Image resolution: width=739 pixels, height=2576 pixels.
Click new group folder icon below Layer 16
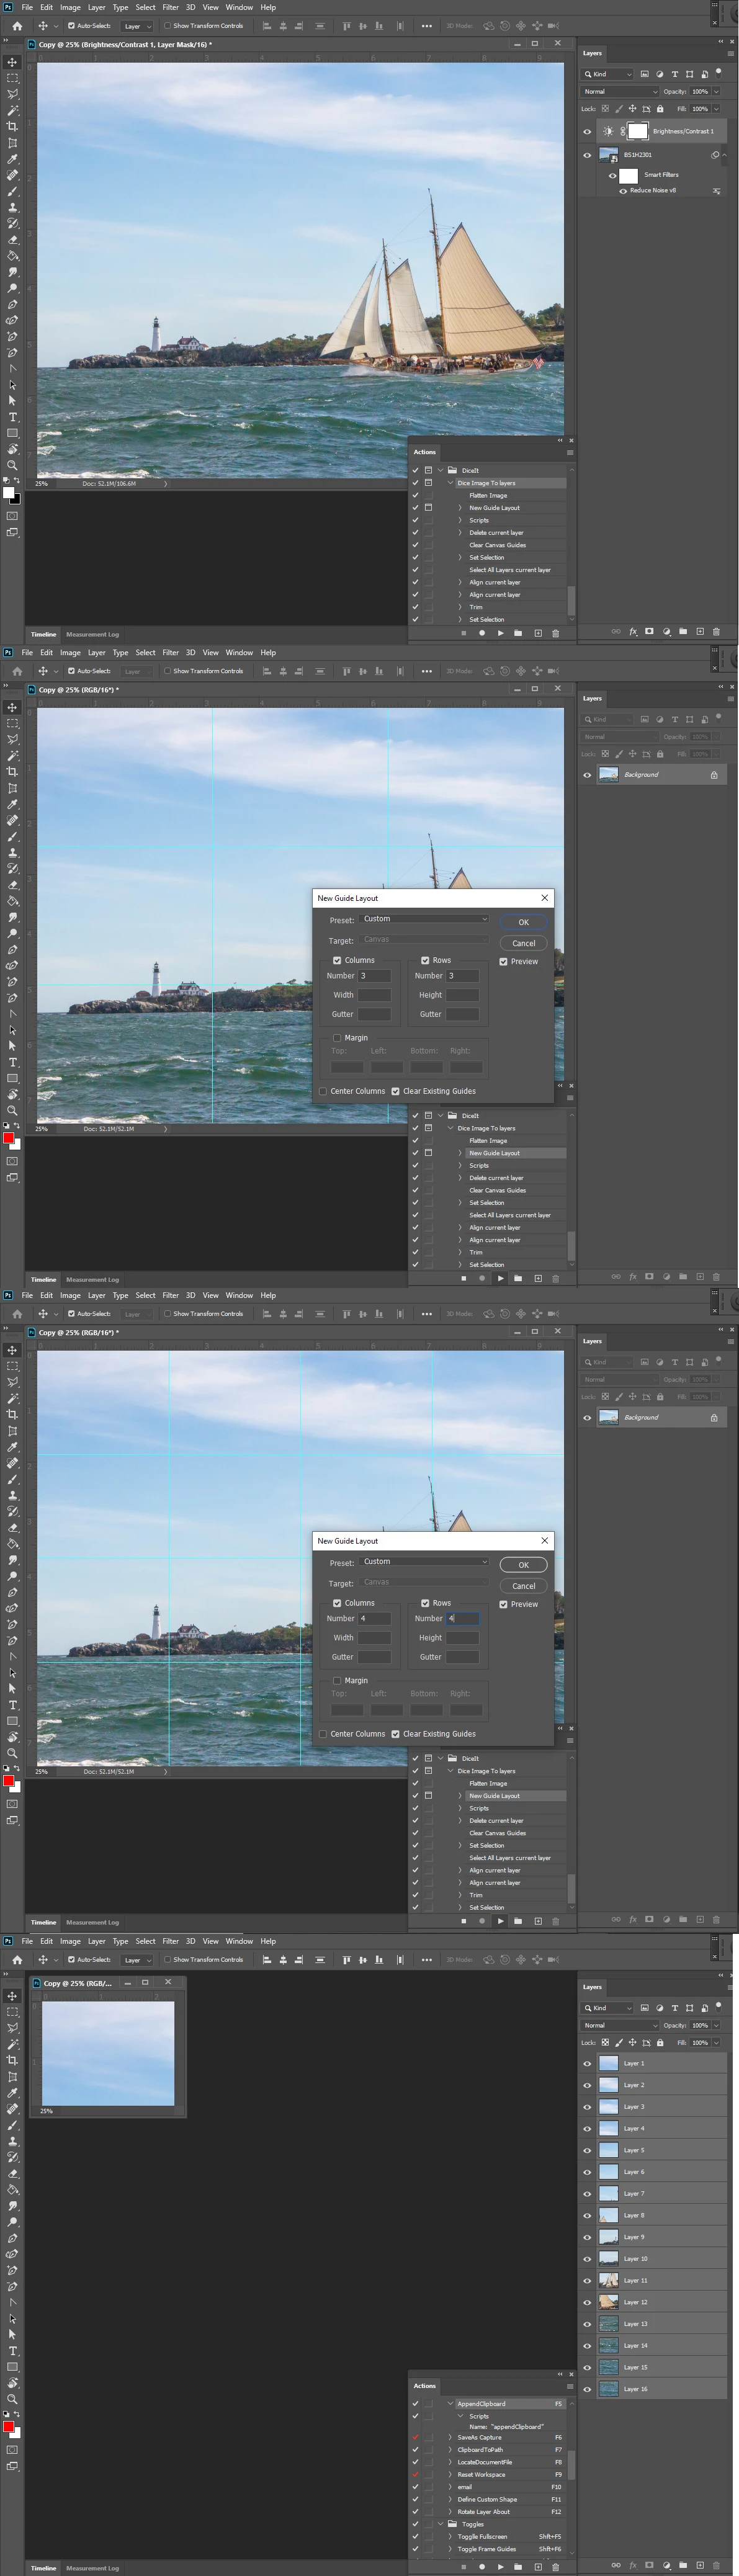(x=683, y=2565)
